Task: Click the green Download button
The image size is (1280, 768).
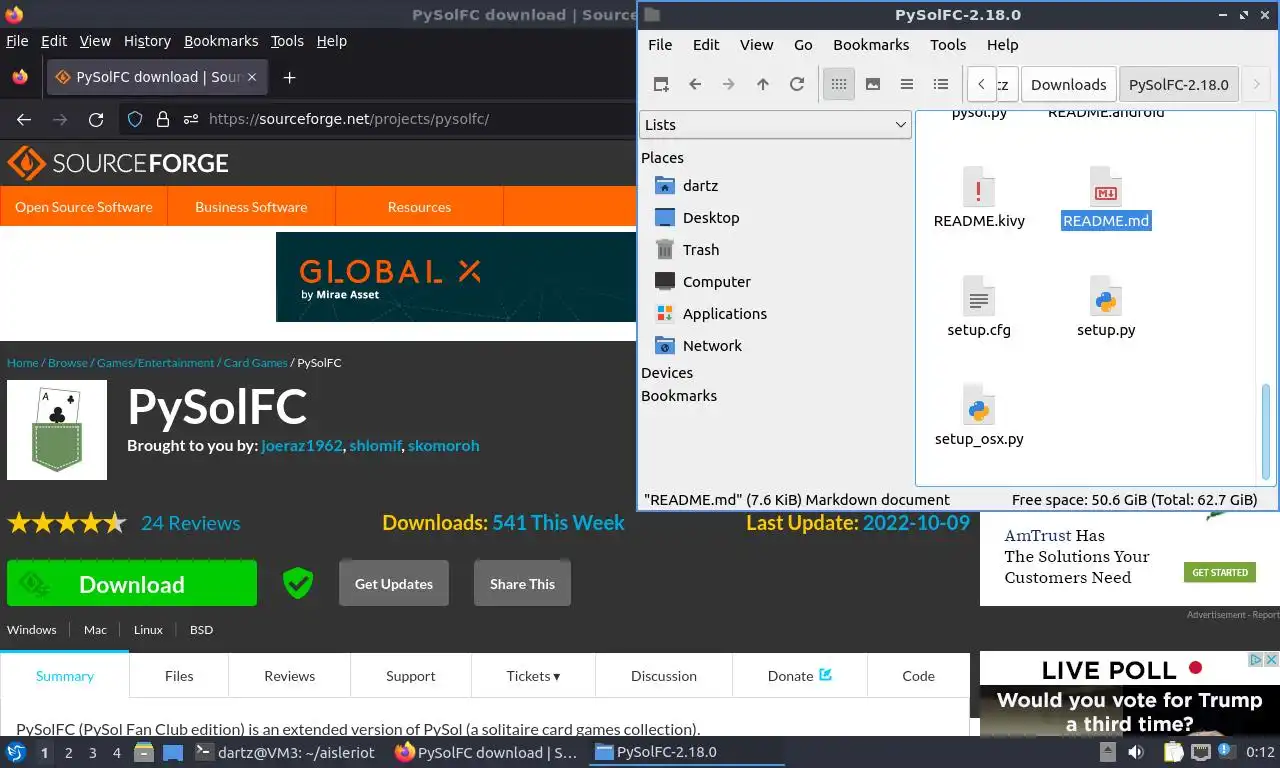Action: 132,584
